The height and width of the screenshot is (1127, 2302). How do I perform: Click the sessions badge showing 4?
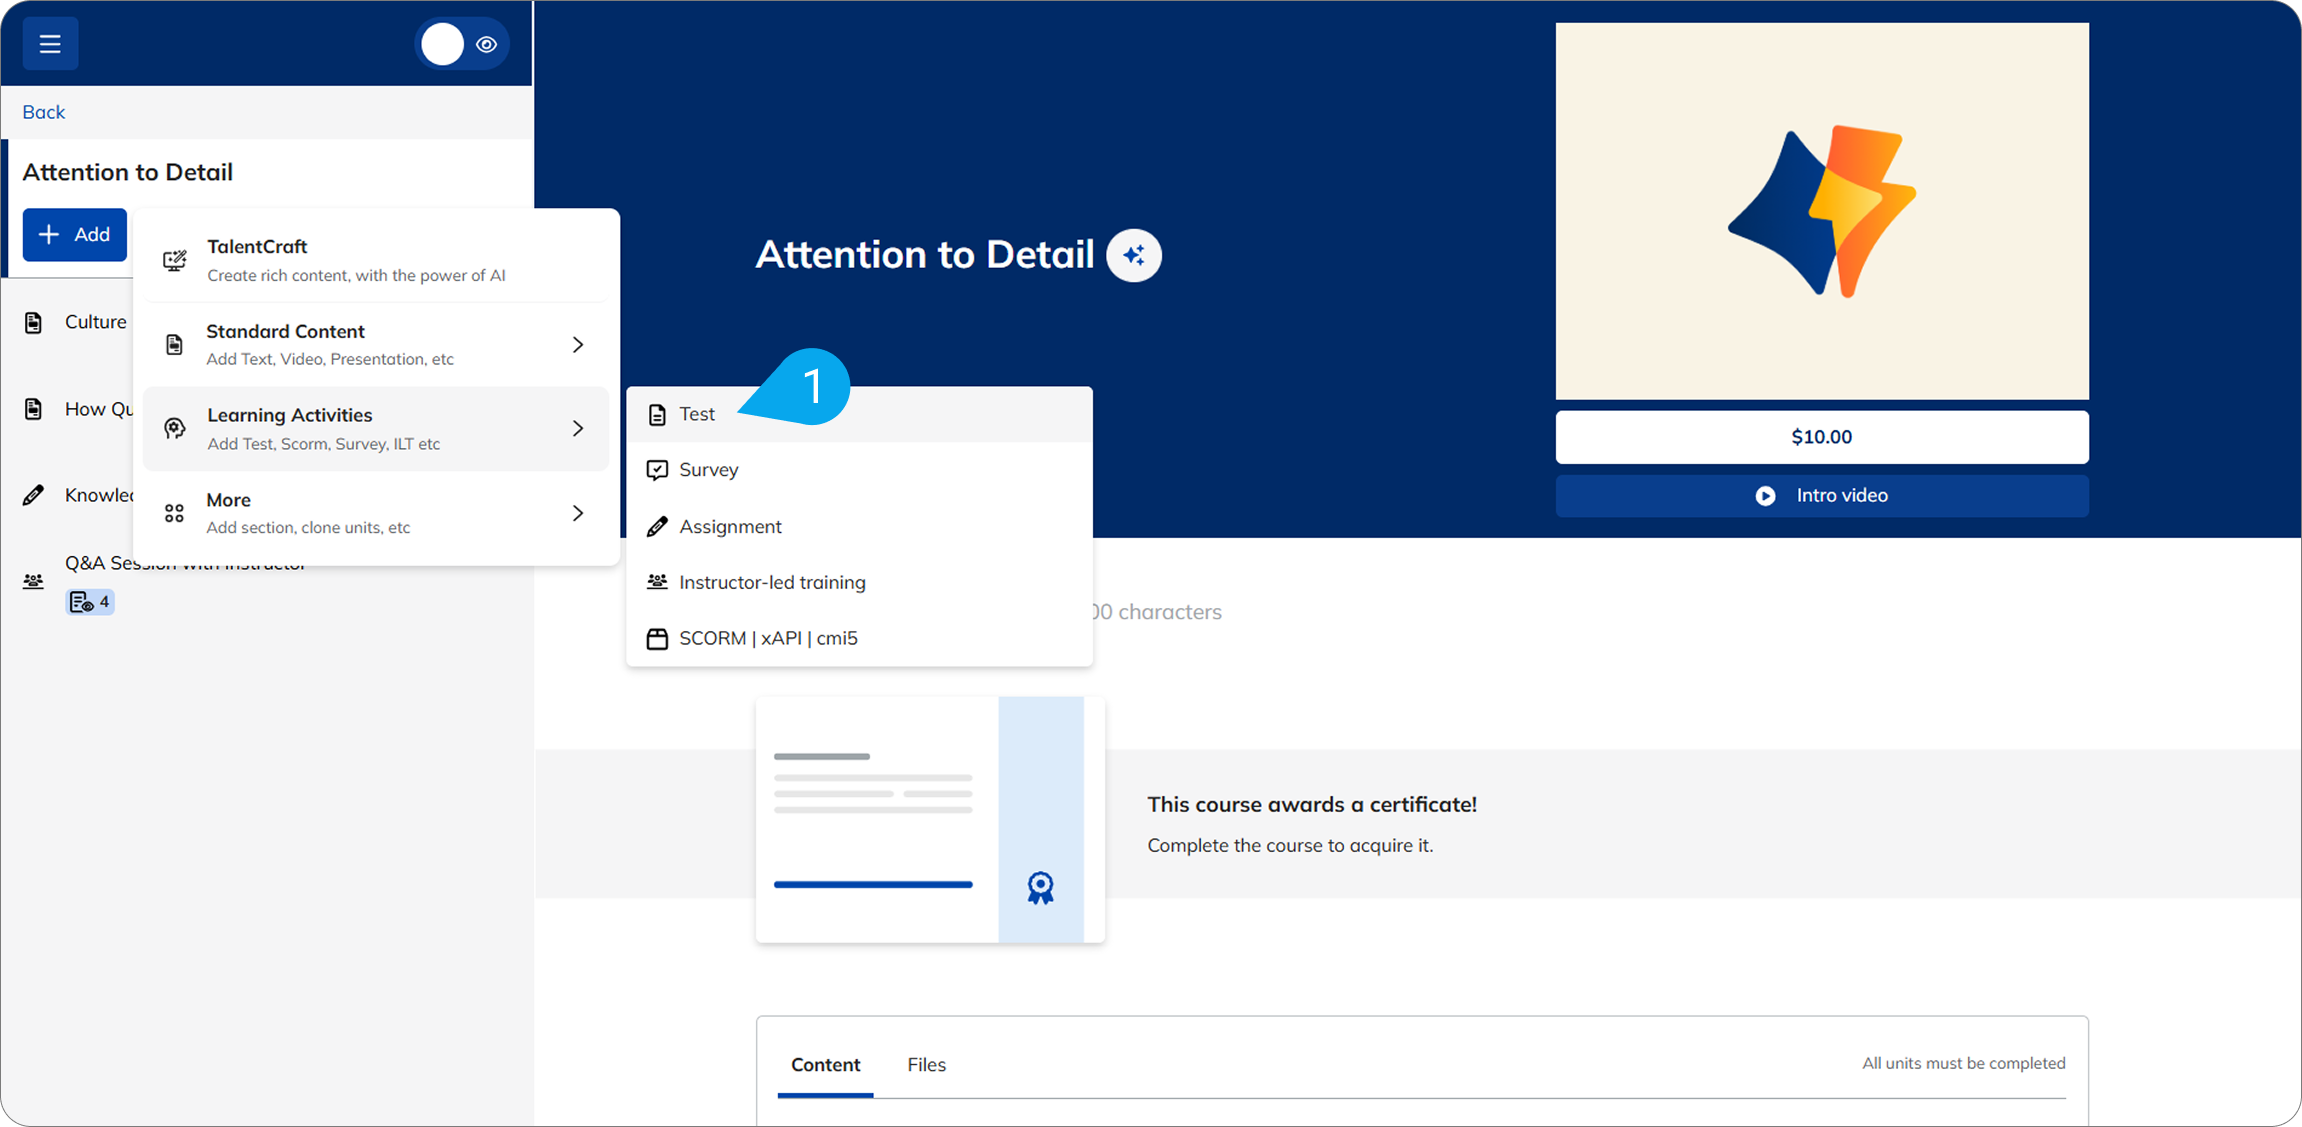coord(90,602)
